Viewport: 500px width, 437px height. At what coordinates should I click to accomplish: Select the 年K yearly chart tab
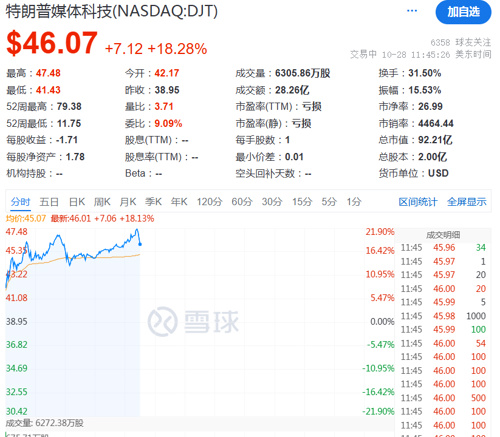179,202
